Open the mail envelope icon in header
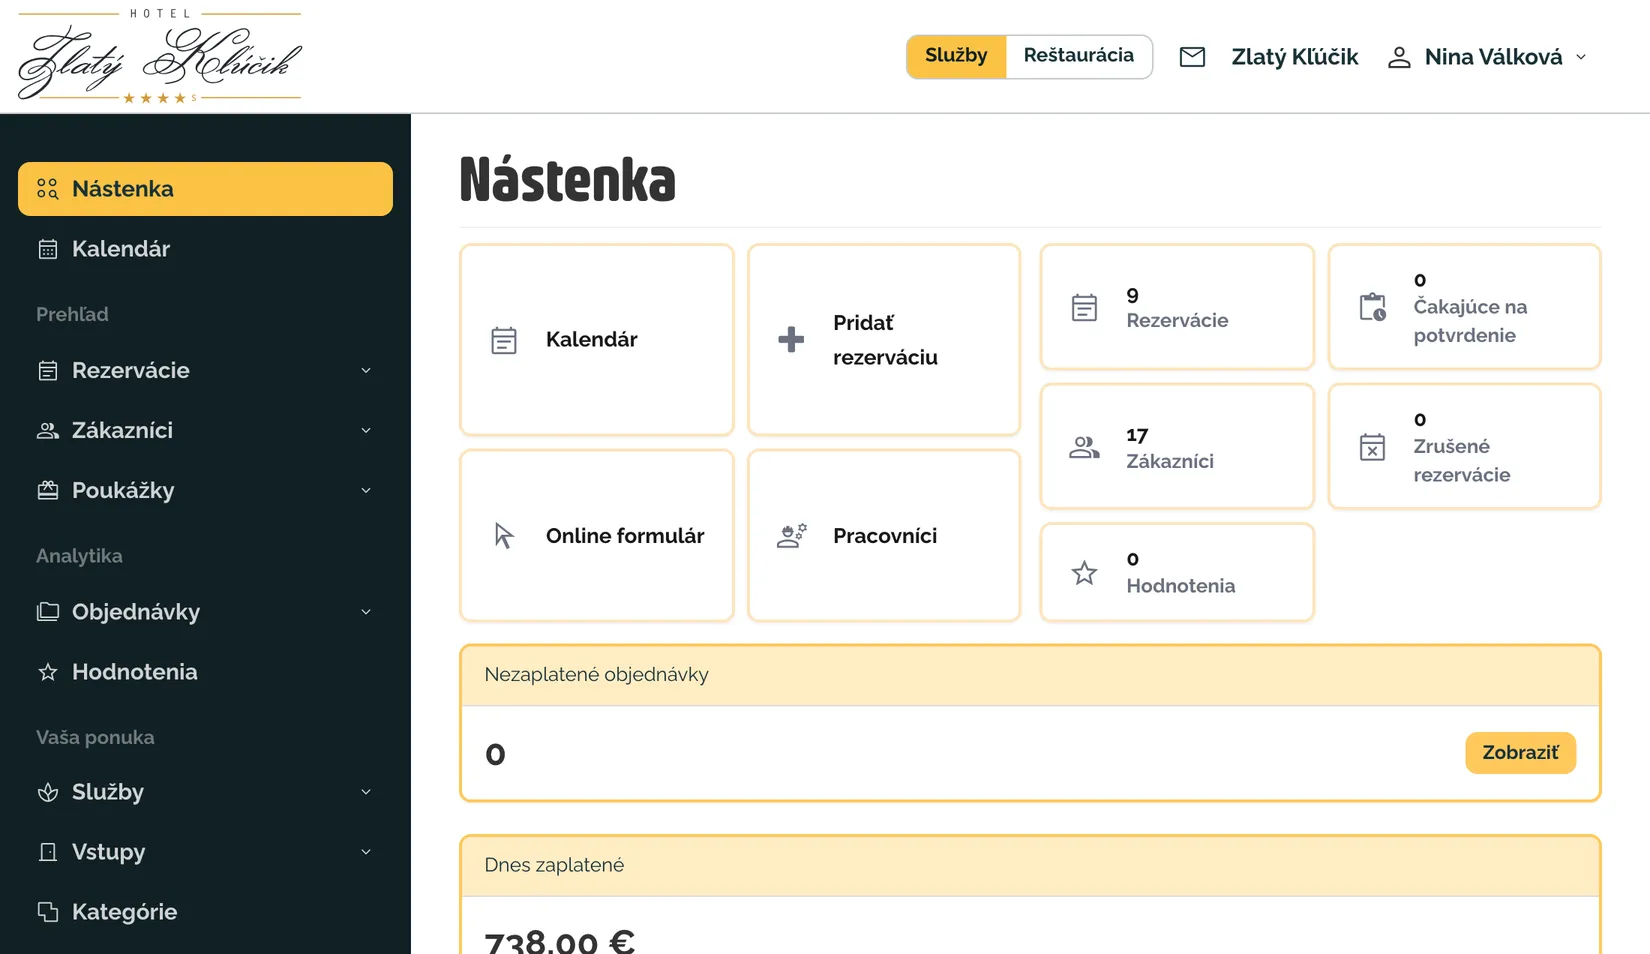1650x954 pixels. (x=1192, y=57)
